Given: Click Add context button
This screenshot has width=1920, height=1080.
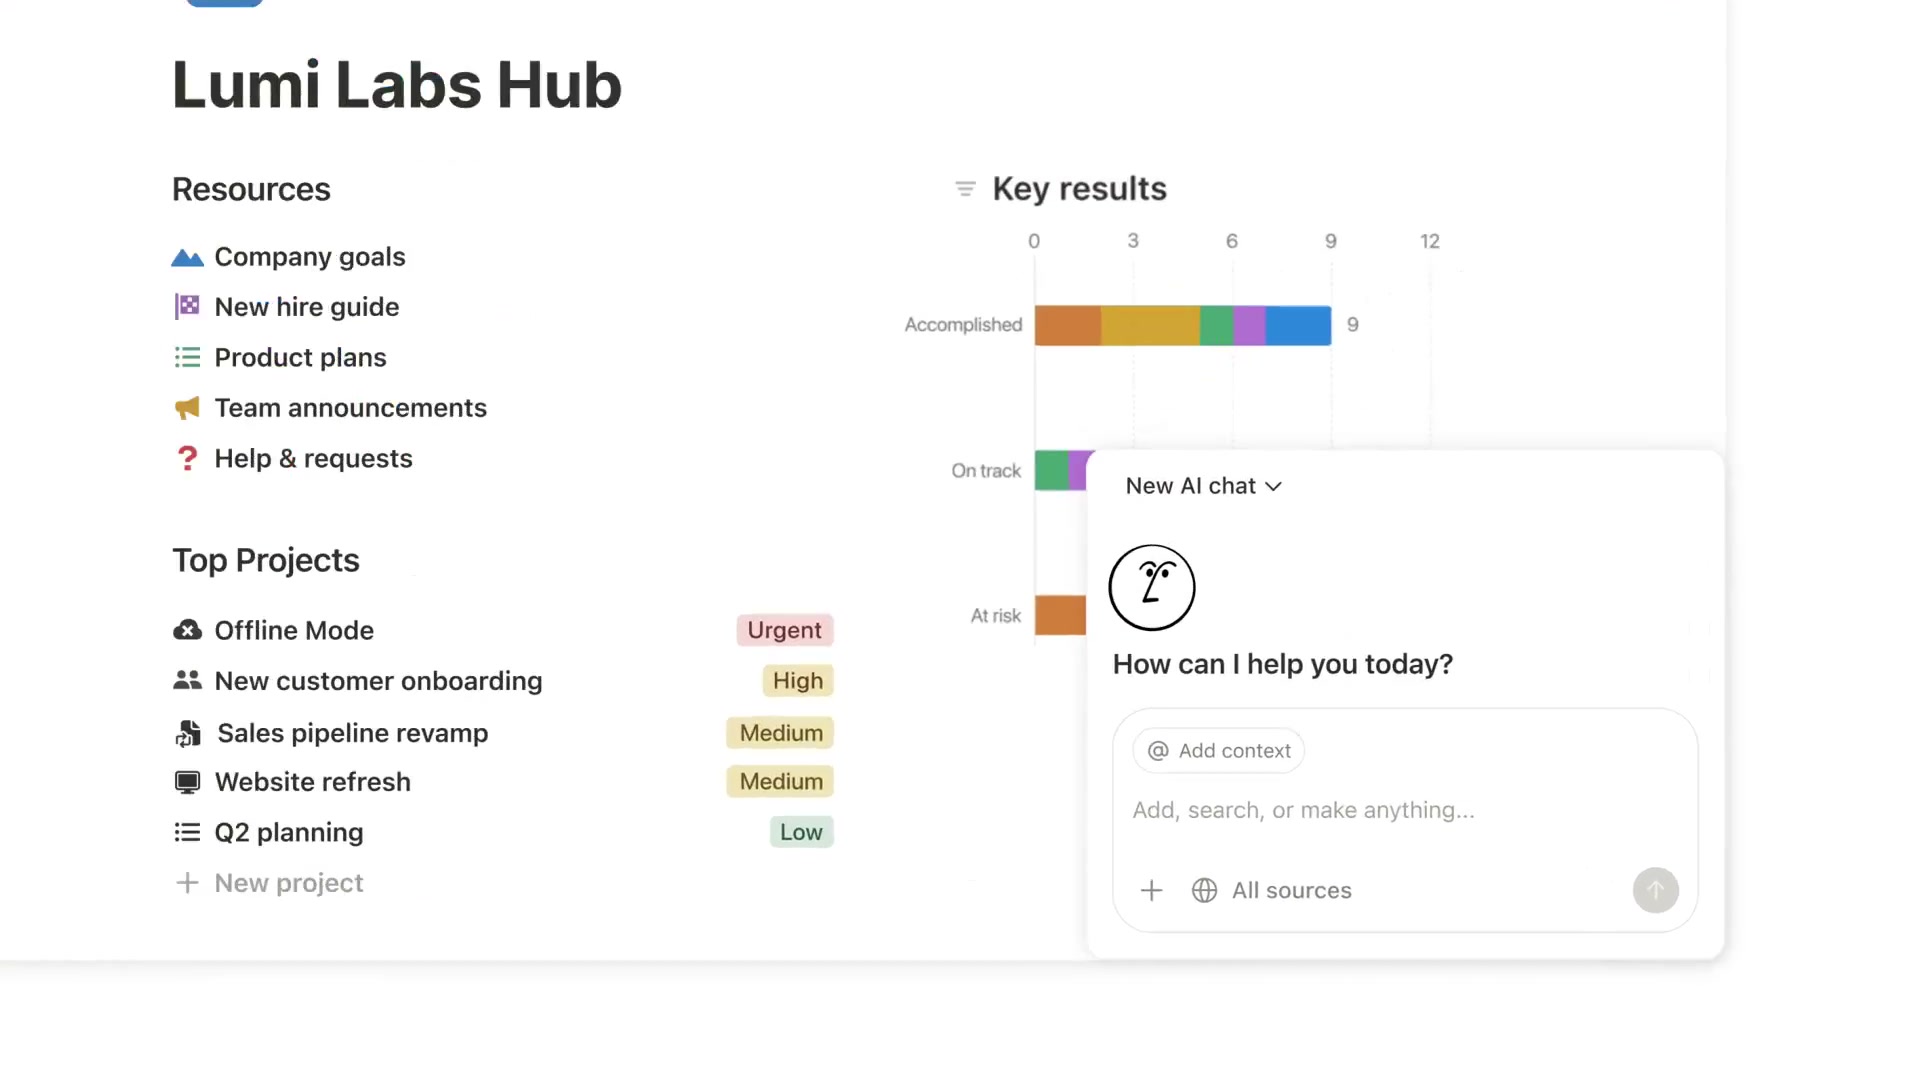Looking at the screenshot, I should (x=1219, y=751).
